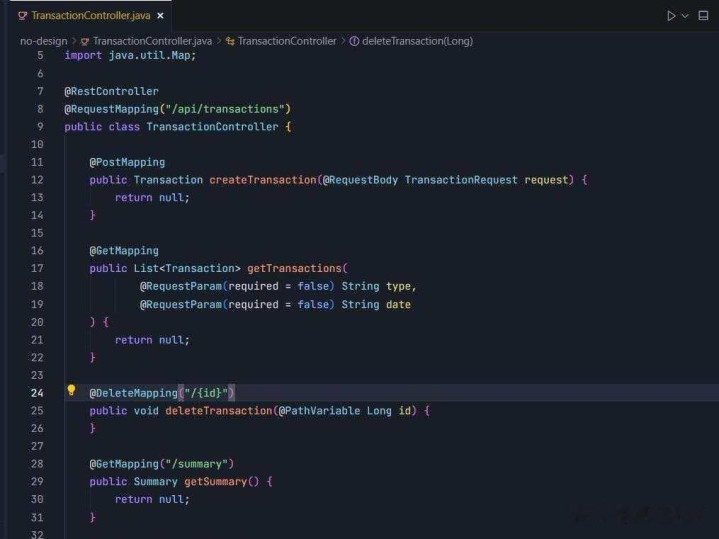Viewport: 719px width, 539px height.
Task: Click the method symbol icon in breadcrumb
Action: click(354, 41)
